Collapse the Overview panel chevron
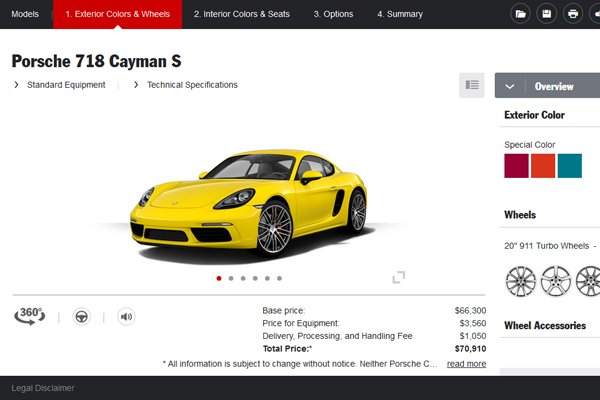This screenshot has height=400, width=600. pos(510,86)
